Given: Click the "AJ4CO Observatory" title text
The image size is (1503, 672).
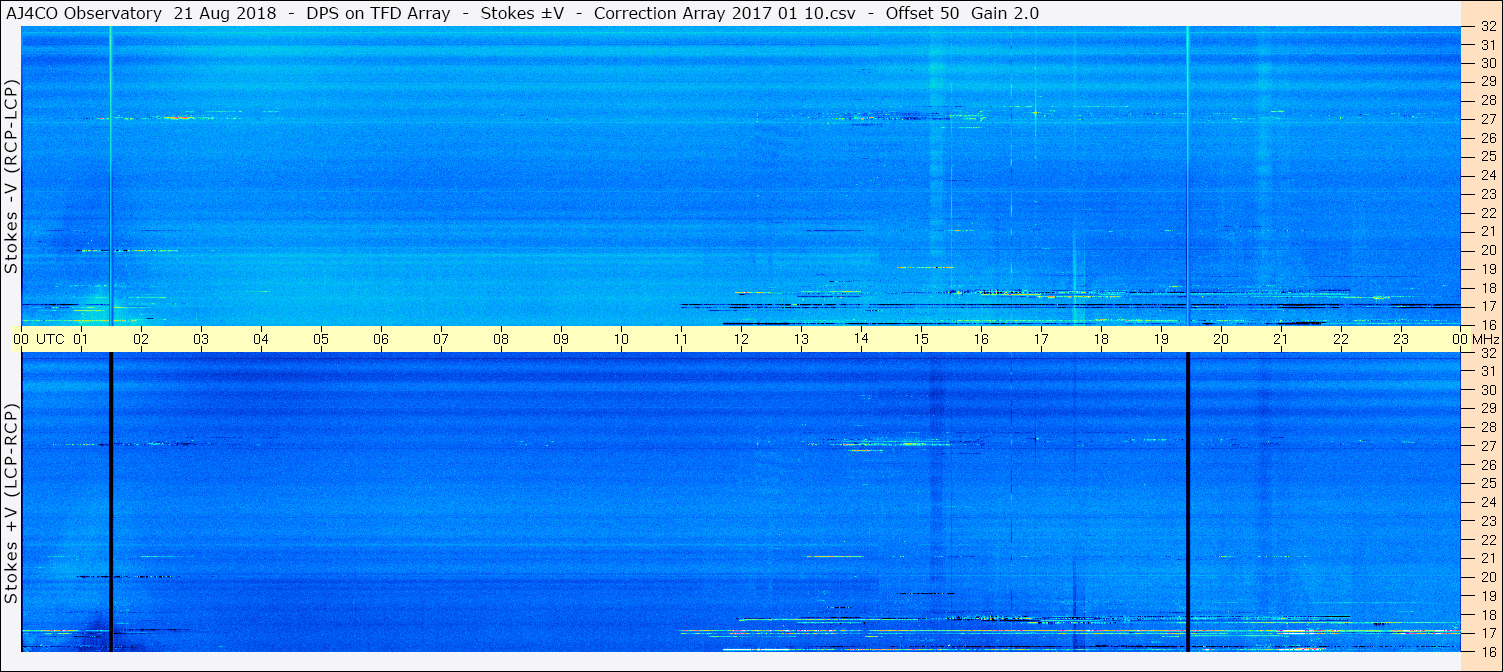Looking at the screenshot, I should [82, 14].
